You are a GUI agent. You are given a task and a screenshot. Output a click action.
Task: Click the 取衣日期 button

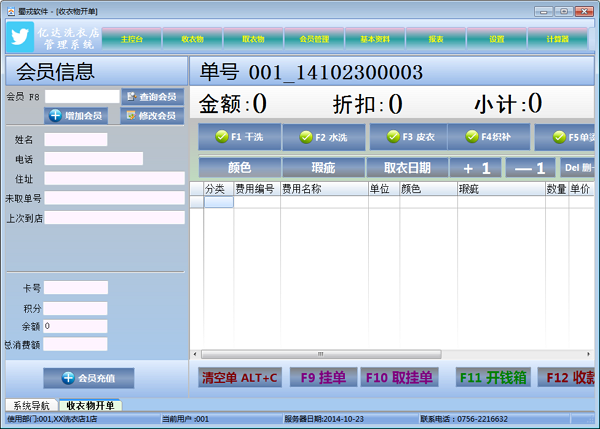(x=407, y=168)
